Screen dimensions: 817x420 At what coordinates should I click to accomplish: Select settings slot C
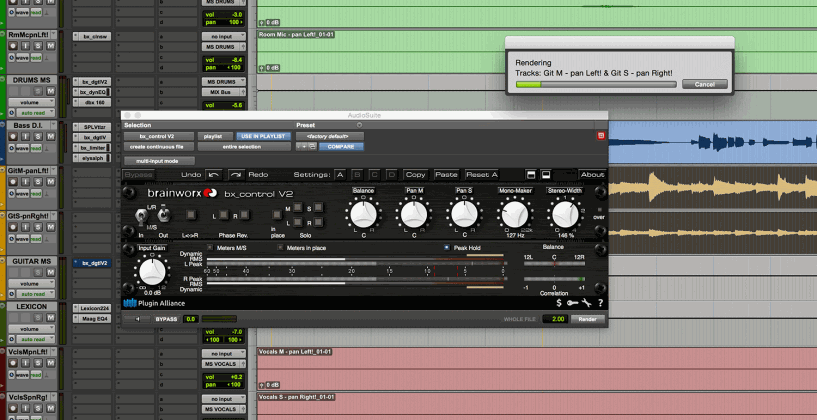point(375,175)
